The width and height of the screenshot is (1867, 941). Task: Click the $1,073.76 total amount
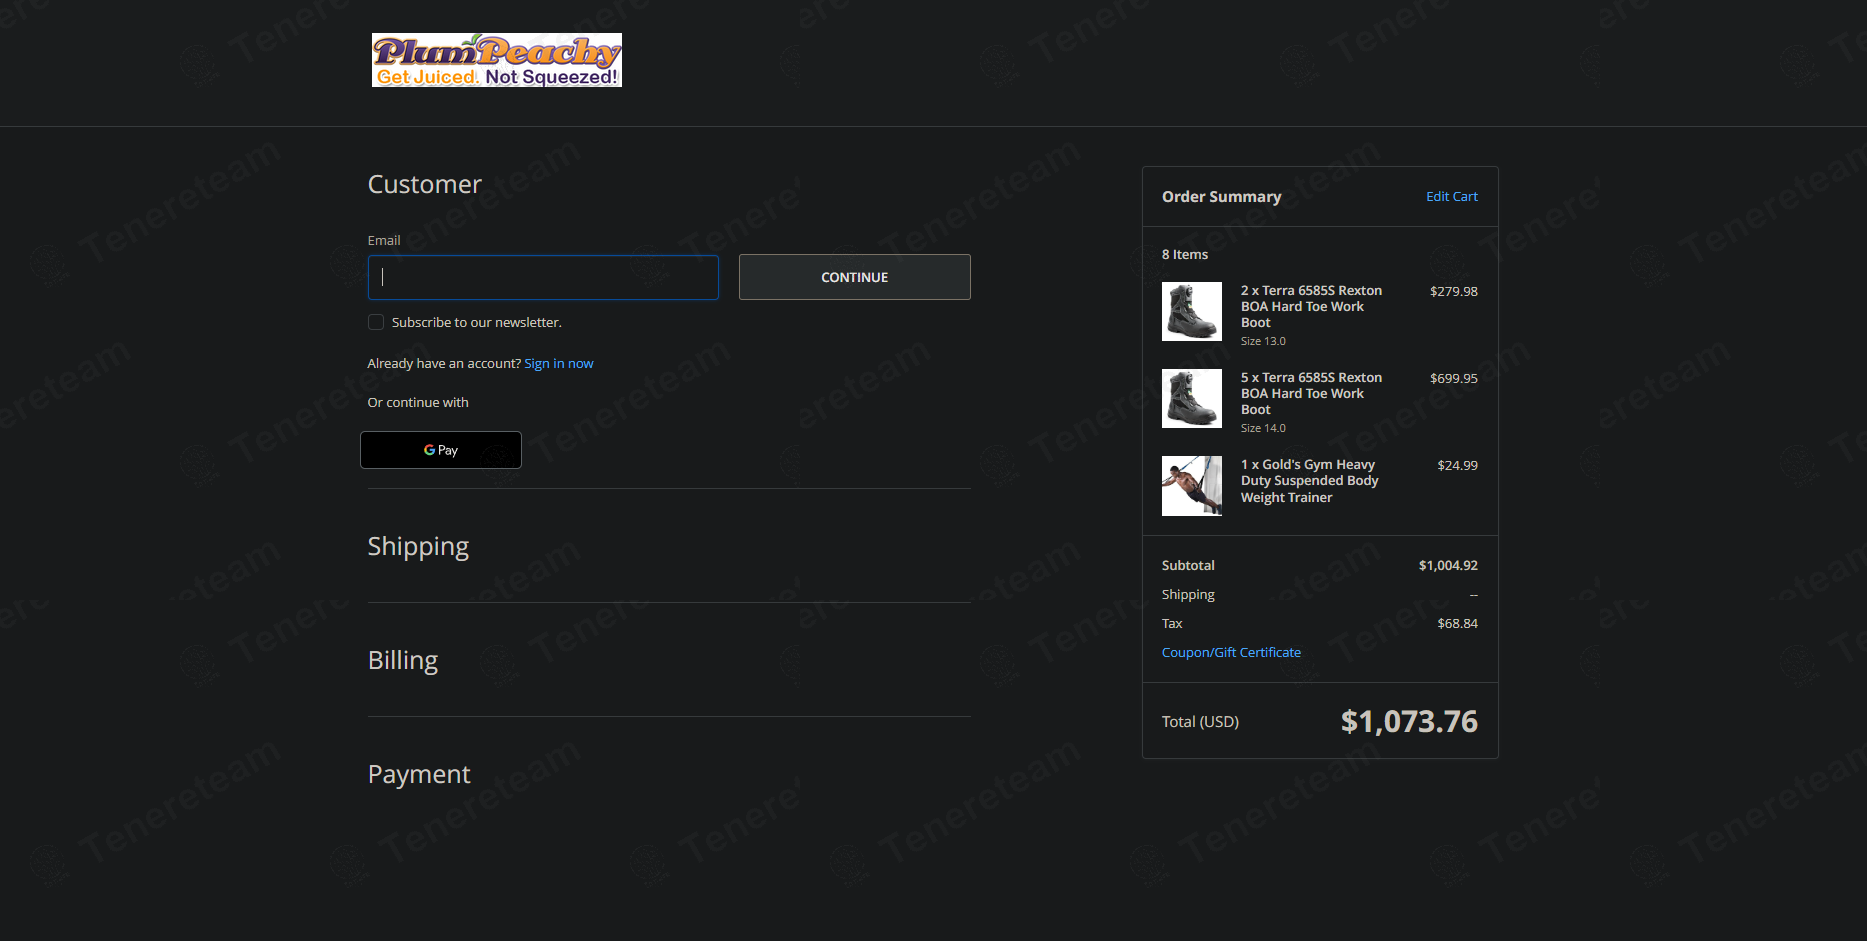pos(1409,721)
